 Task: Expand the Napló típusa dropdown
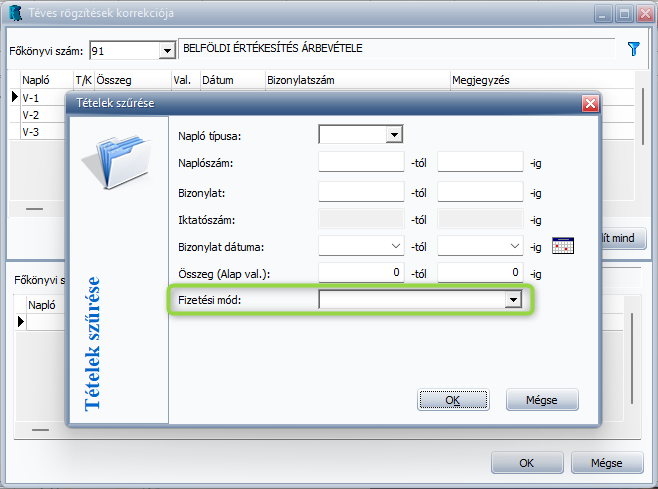[x=394, y=135]
